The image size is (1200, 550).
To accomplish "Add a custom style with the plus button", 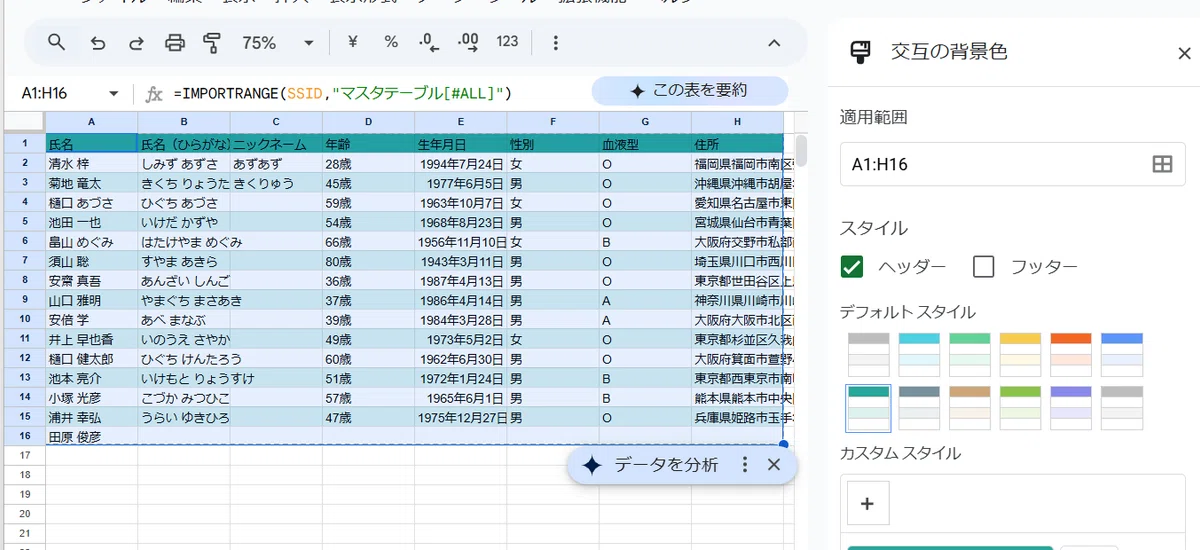I will tap(868, 504).
